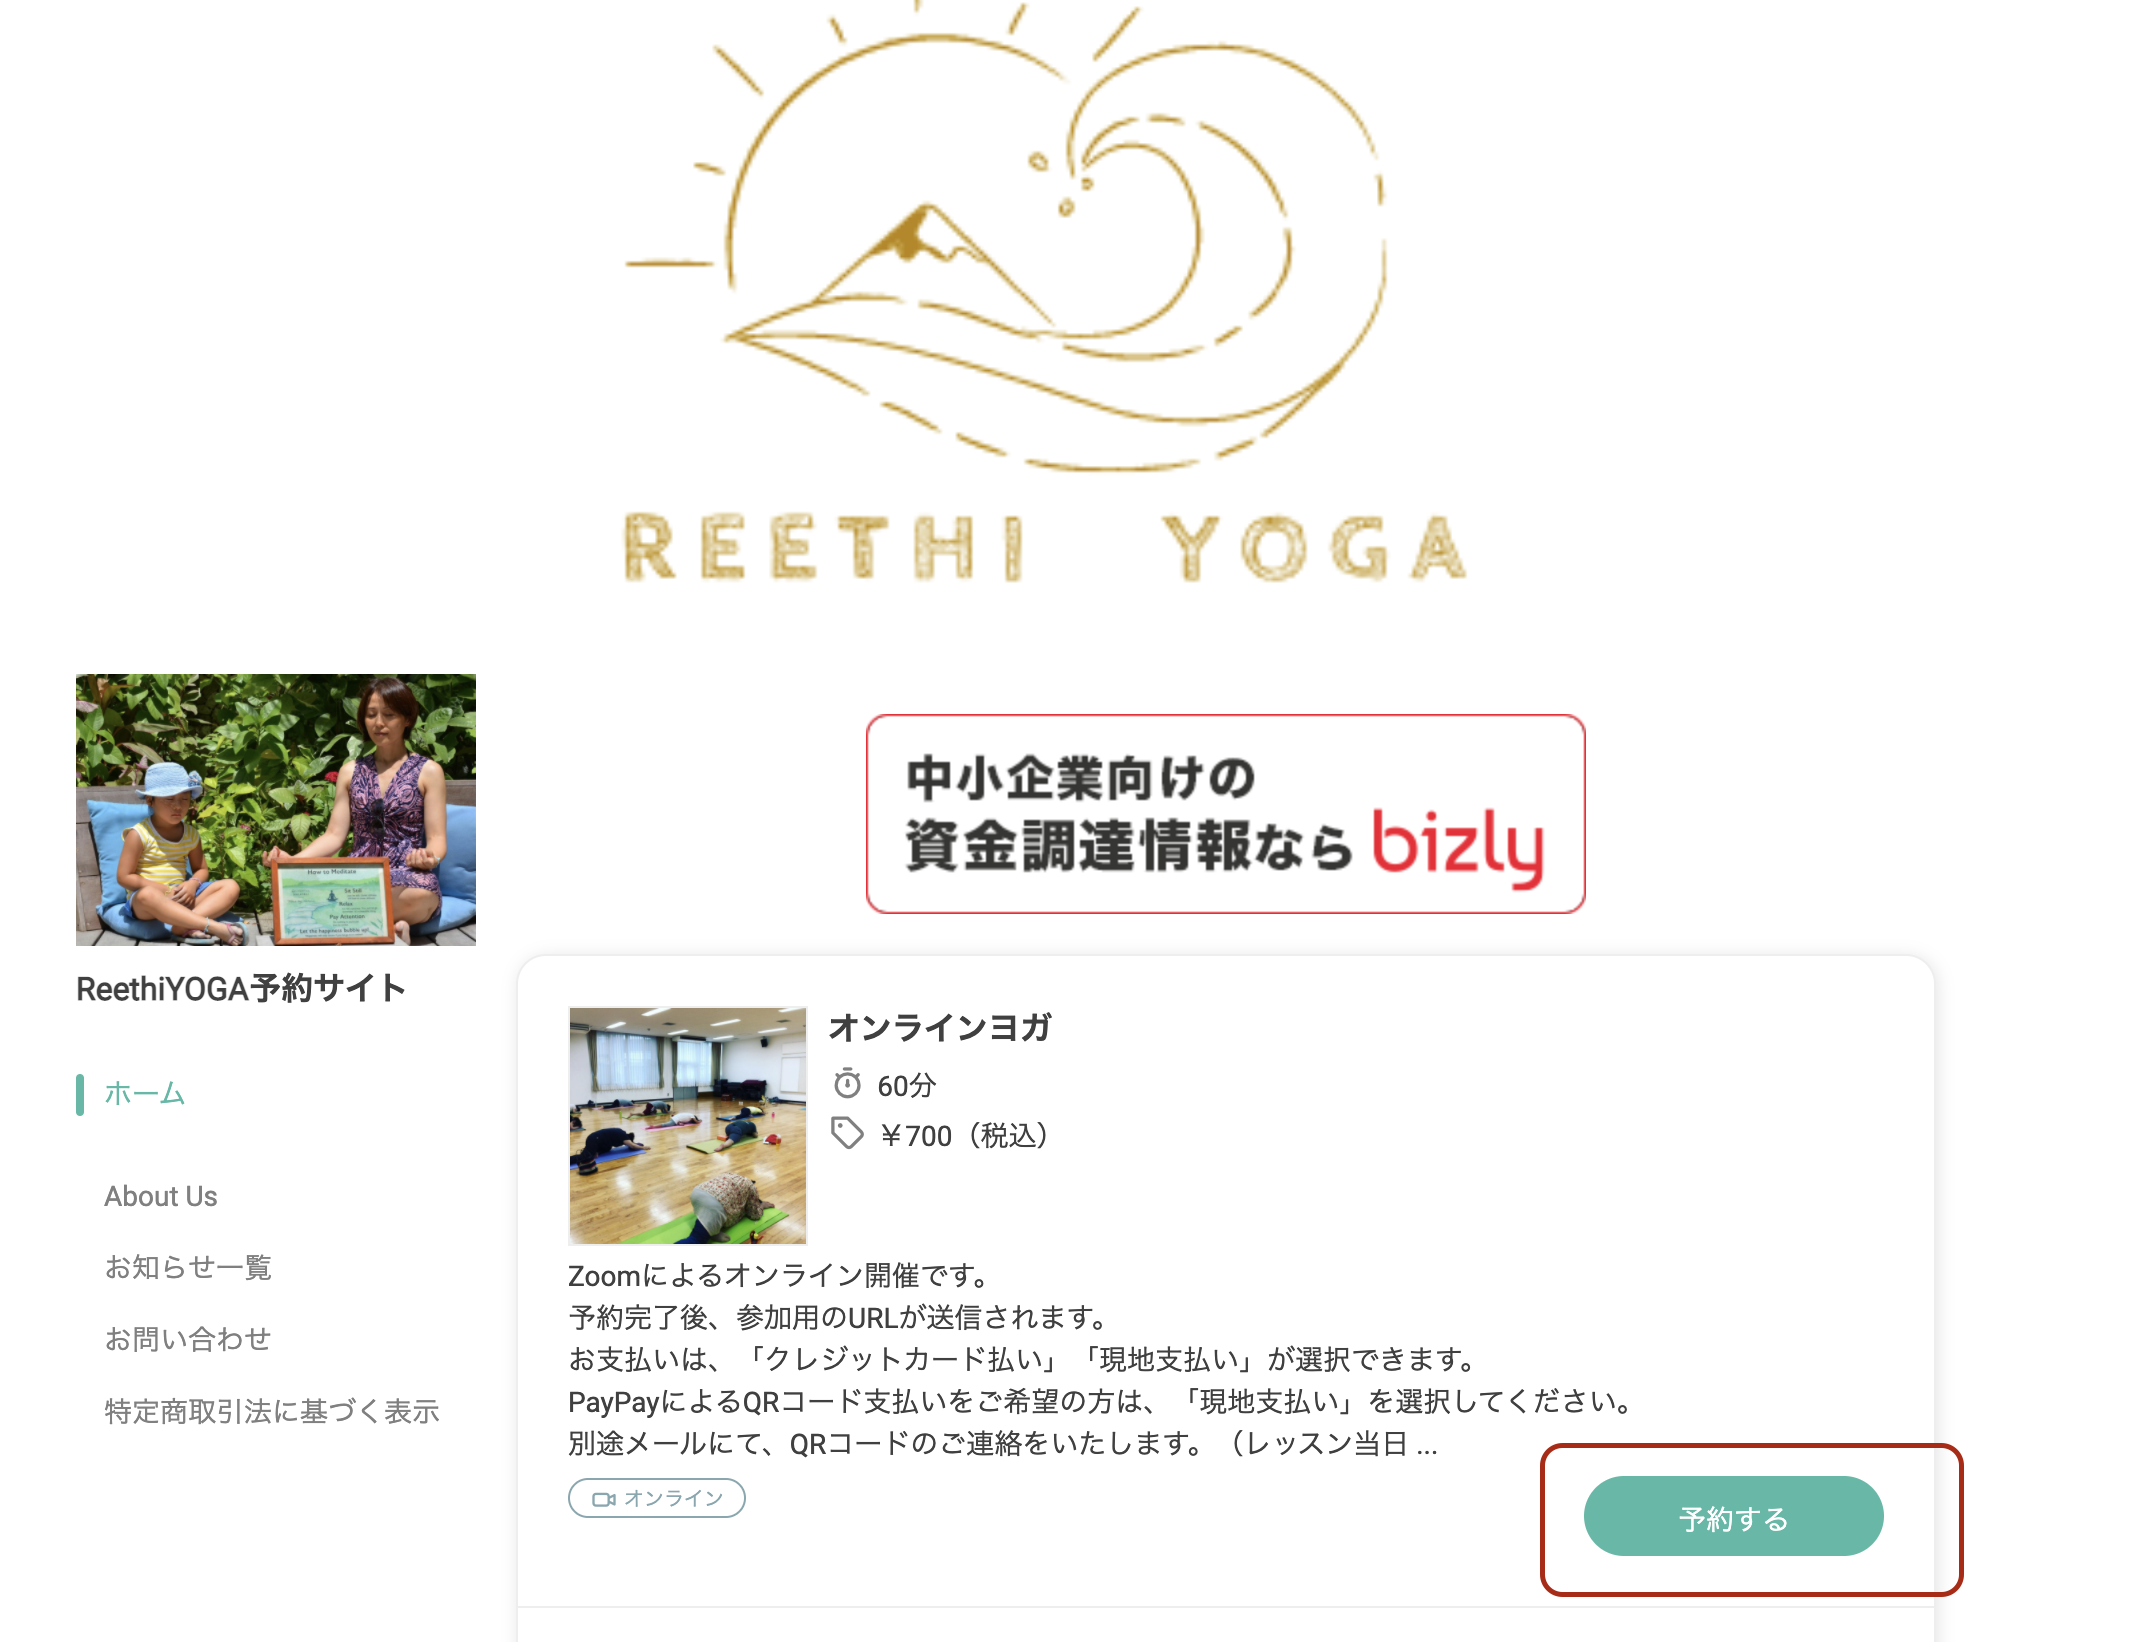Click the オンライン video camera tag

pyautogui.click(x=657, y=1498)
